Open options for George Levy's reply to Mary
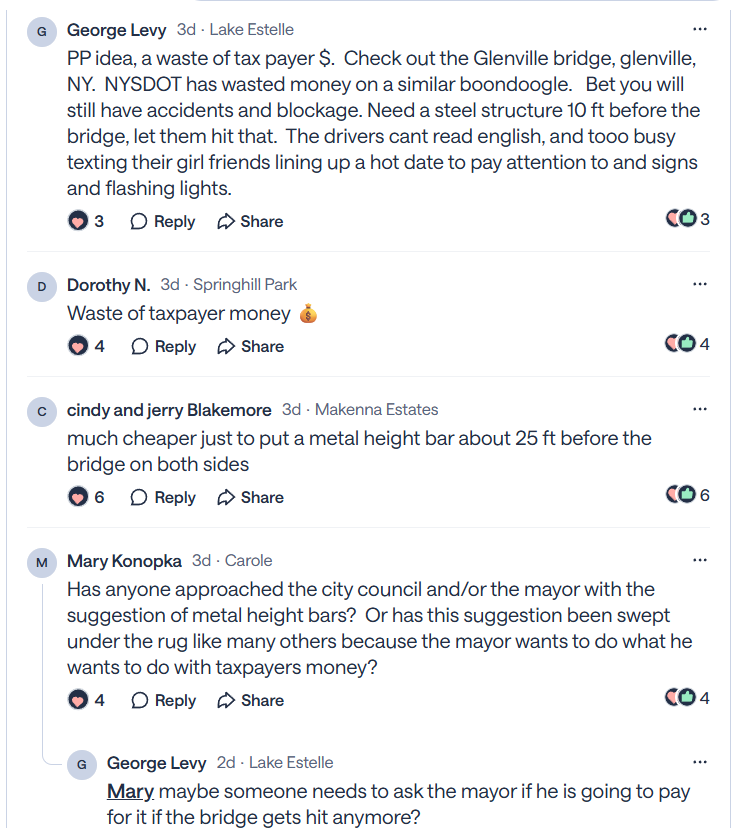Viewport: 736px width, 828px height. pyautogui.click(x=700, y=762)
